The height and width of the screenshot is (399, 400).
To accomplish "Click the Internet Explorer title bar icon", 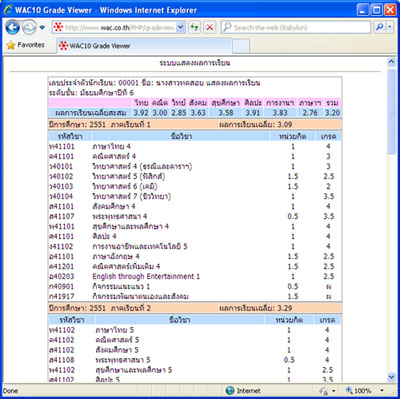I will point(8,10).
